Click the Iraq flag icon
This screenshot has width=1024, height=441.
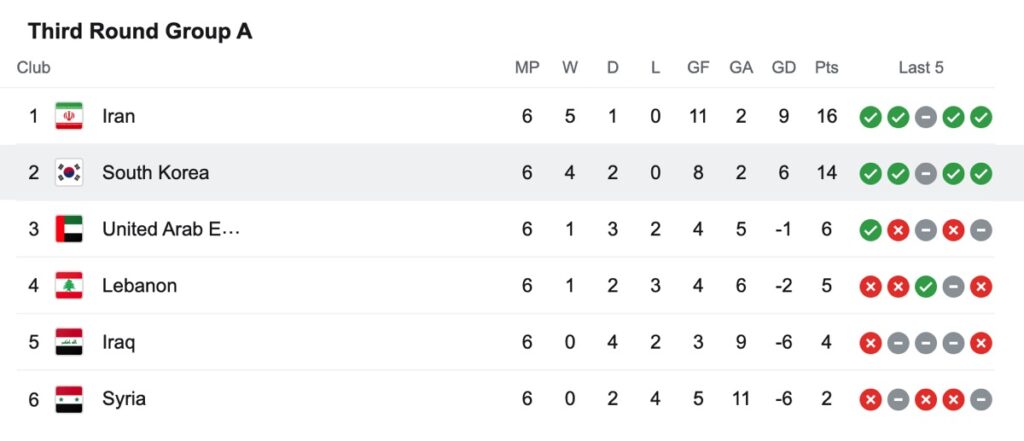[69, 342]
